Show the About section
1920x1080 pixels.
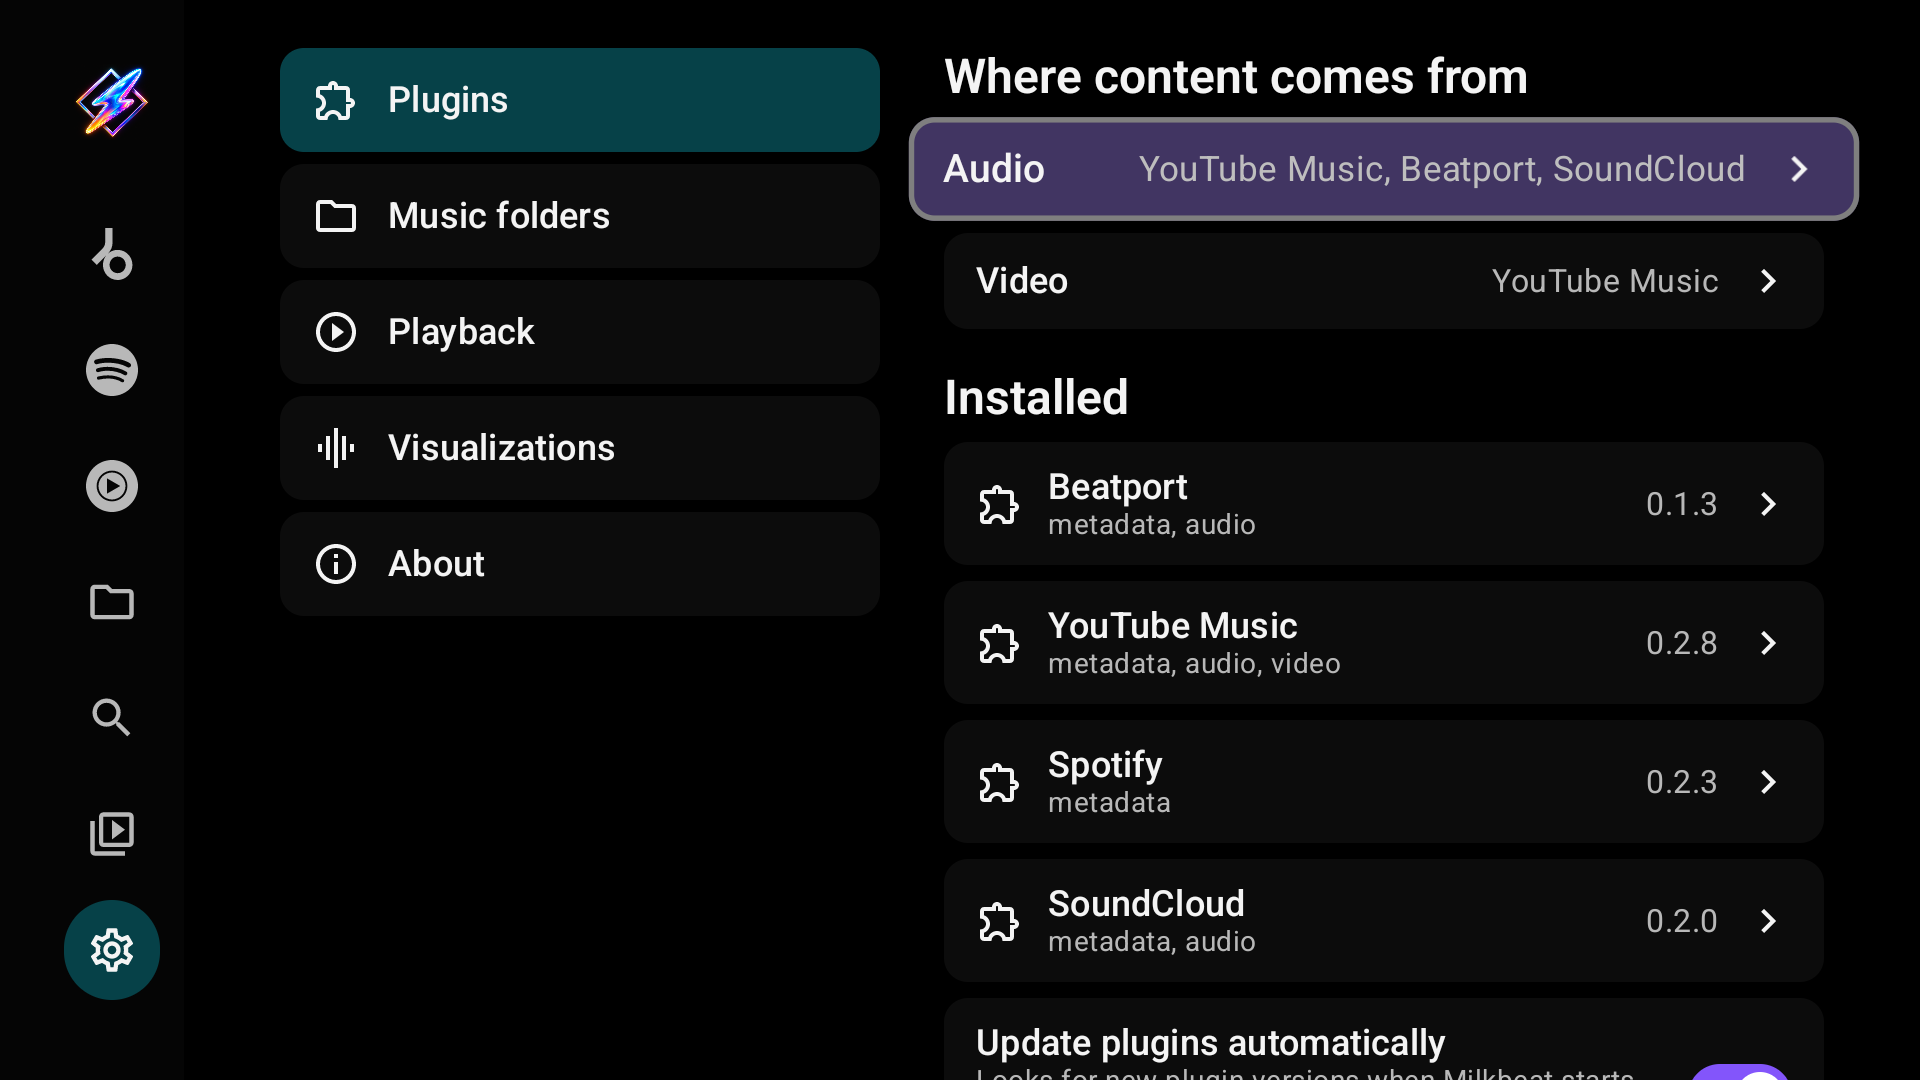tap(580, 564)
